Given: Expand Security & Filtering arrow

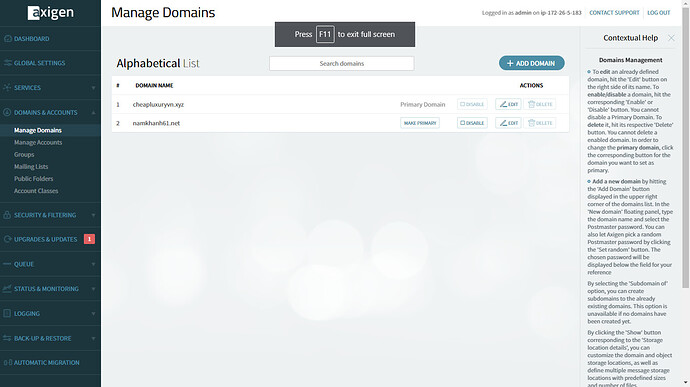Looking at the screenshot, I should [93, 215].
